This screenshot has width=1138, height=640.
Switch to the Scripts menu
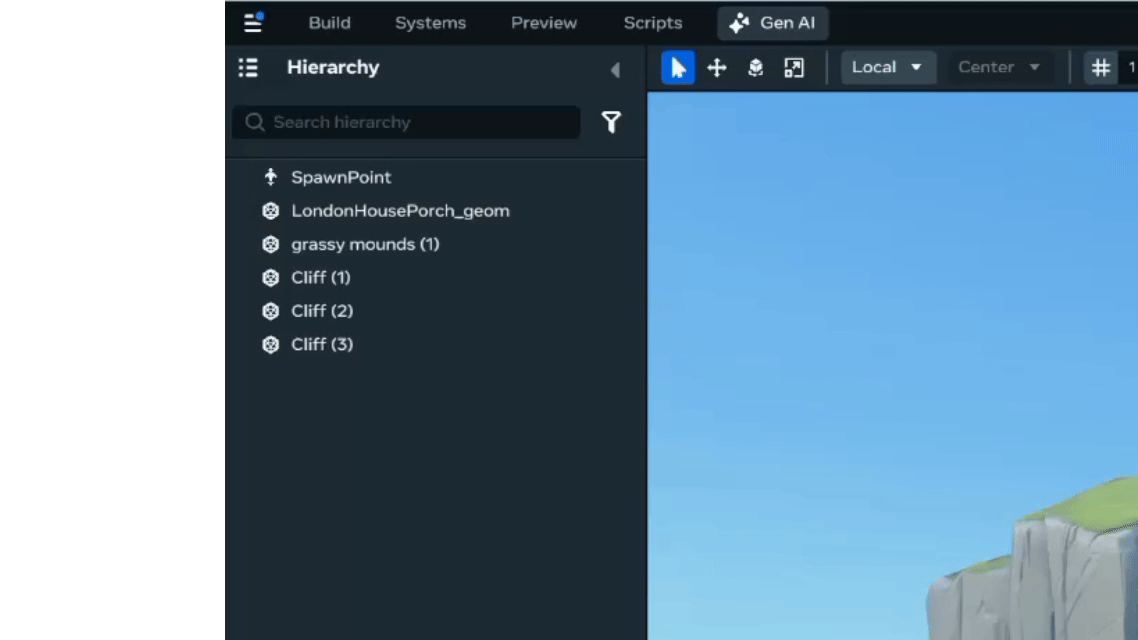click(652, 23)
